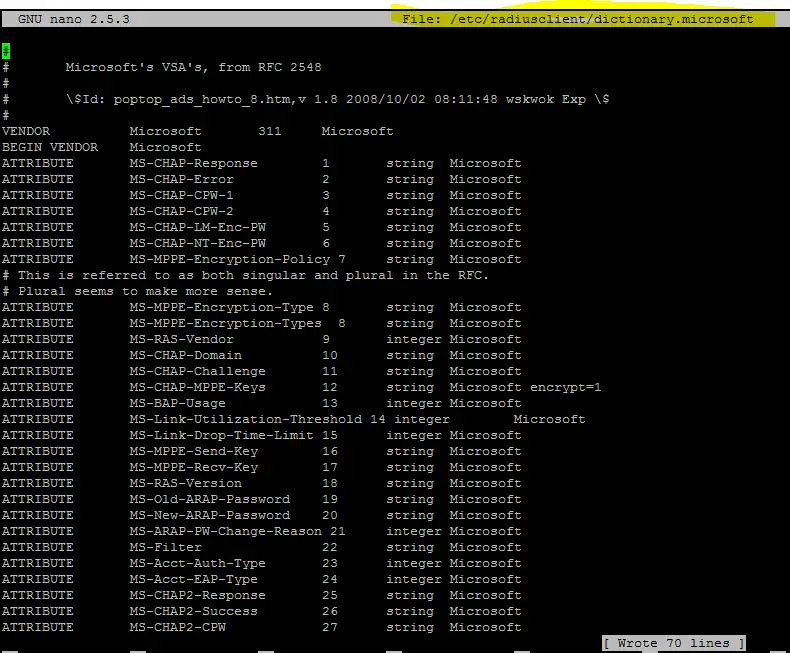Click on MS-CHAP-CPW-2 text
The height and width of the screenshot is (653, 790).
[181, 211]
